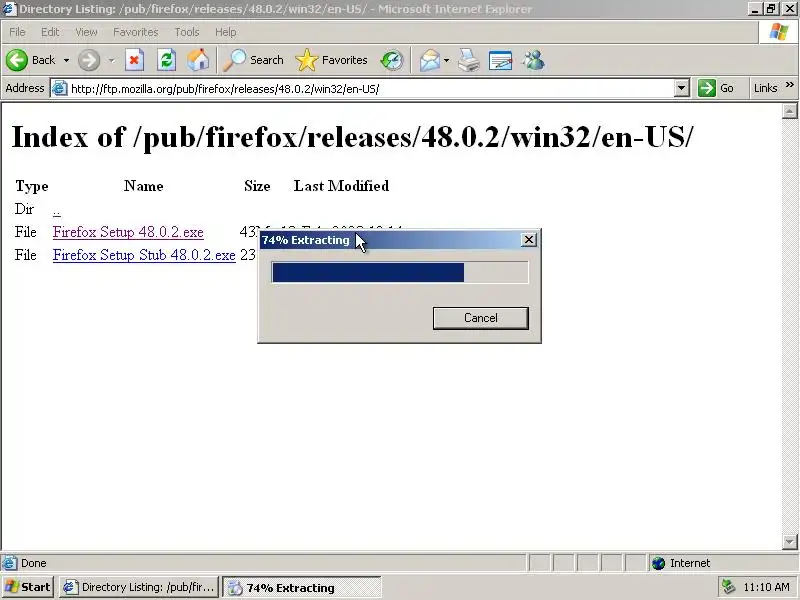Click the Links toolbar label

click(x=765, y=88)
